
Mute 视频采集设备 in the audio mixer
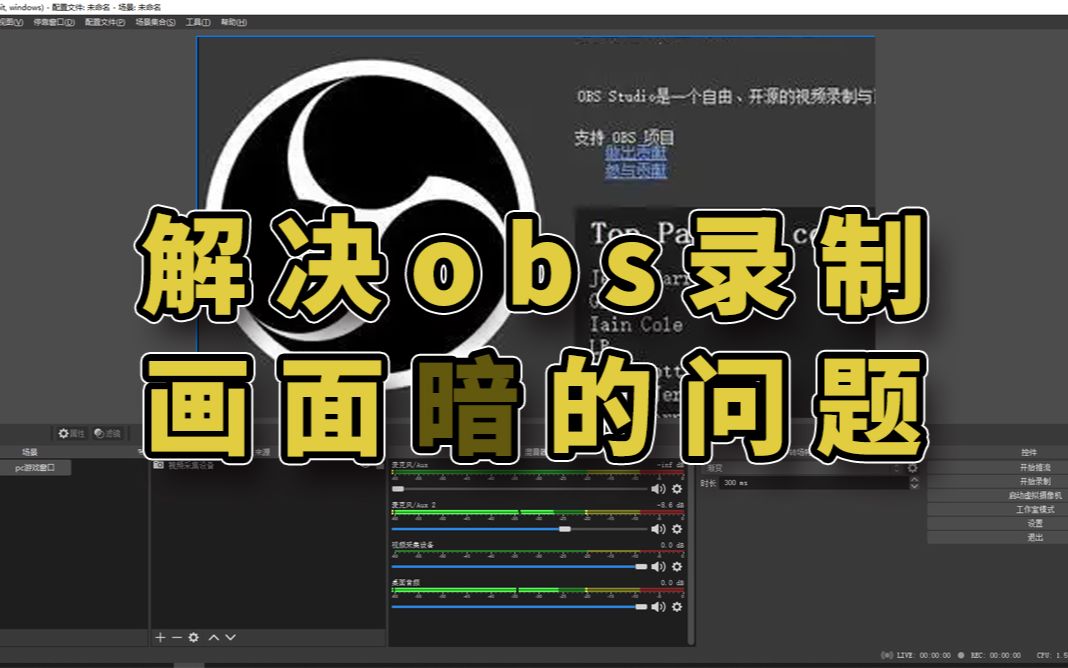[658, 566]
